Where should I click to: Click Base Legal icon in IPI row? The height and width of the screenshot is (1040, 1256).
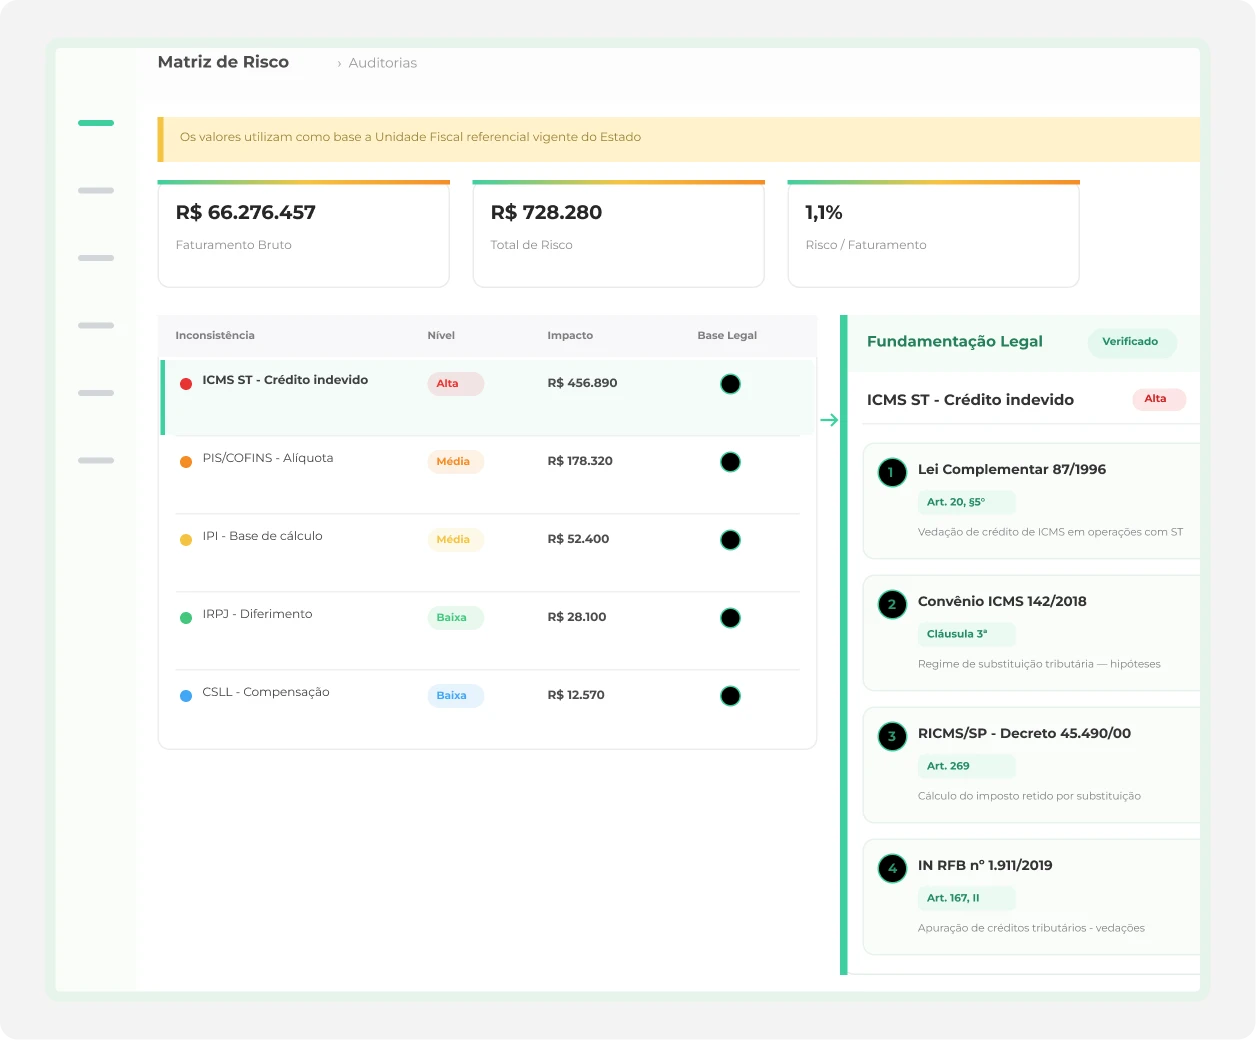point(730,540)
